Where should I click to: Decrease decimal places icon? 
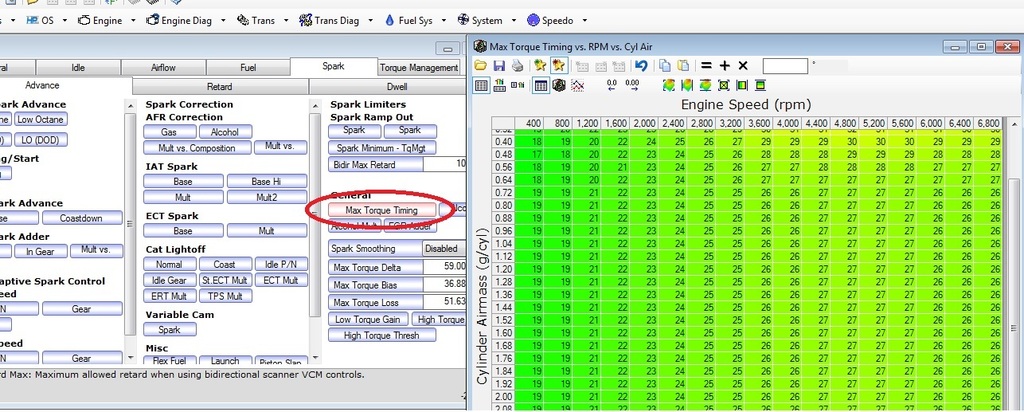[611, 85]
